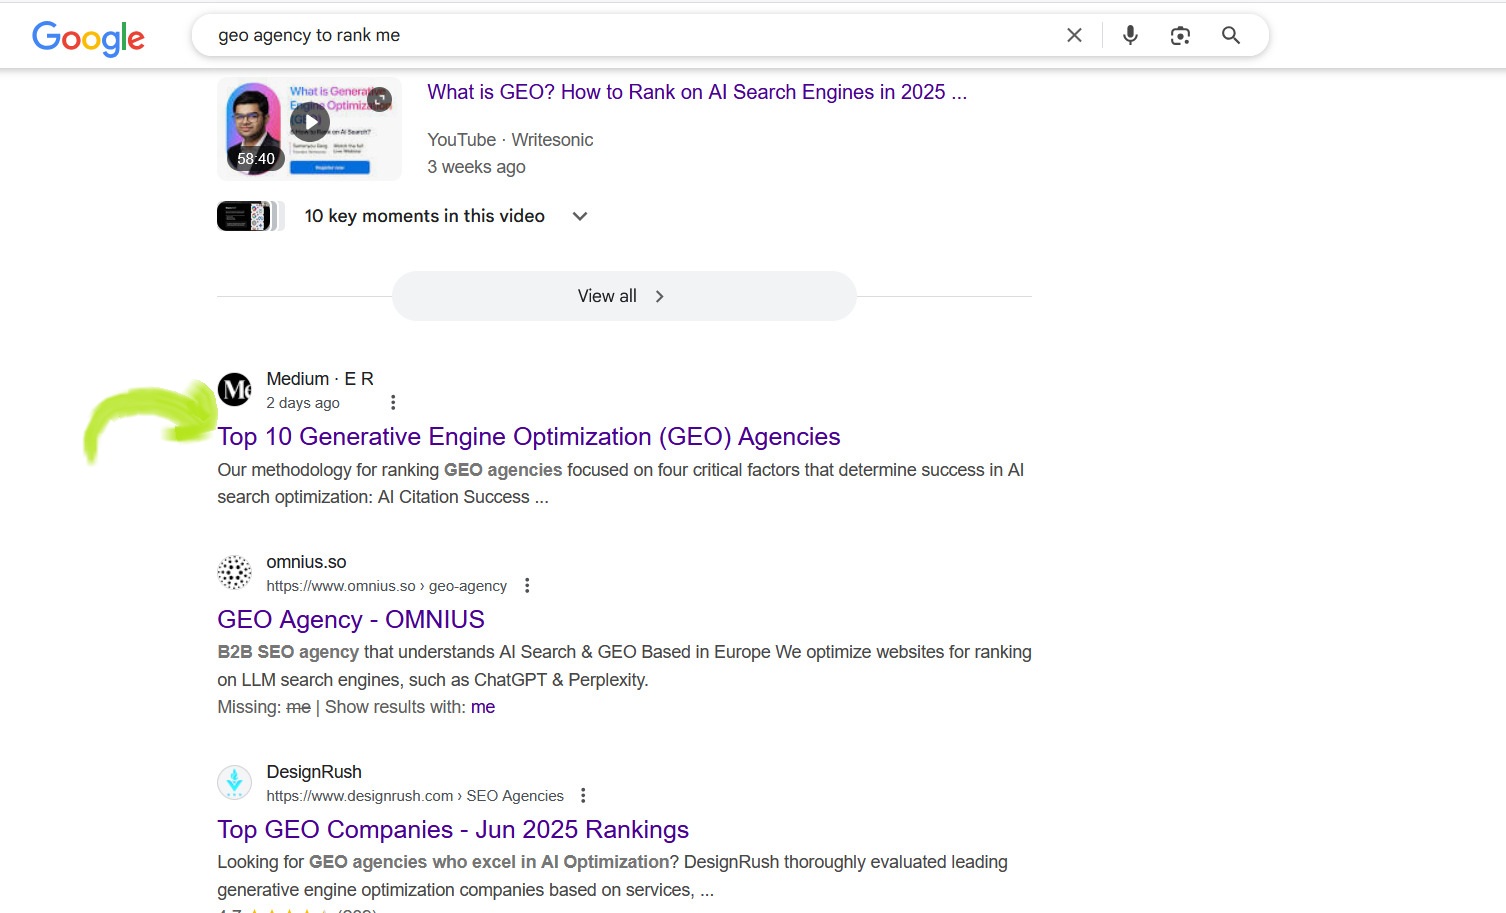Open 'What is GEO? How to Rank' video link

697,92
